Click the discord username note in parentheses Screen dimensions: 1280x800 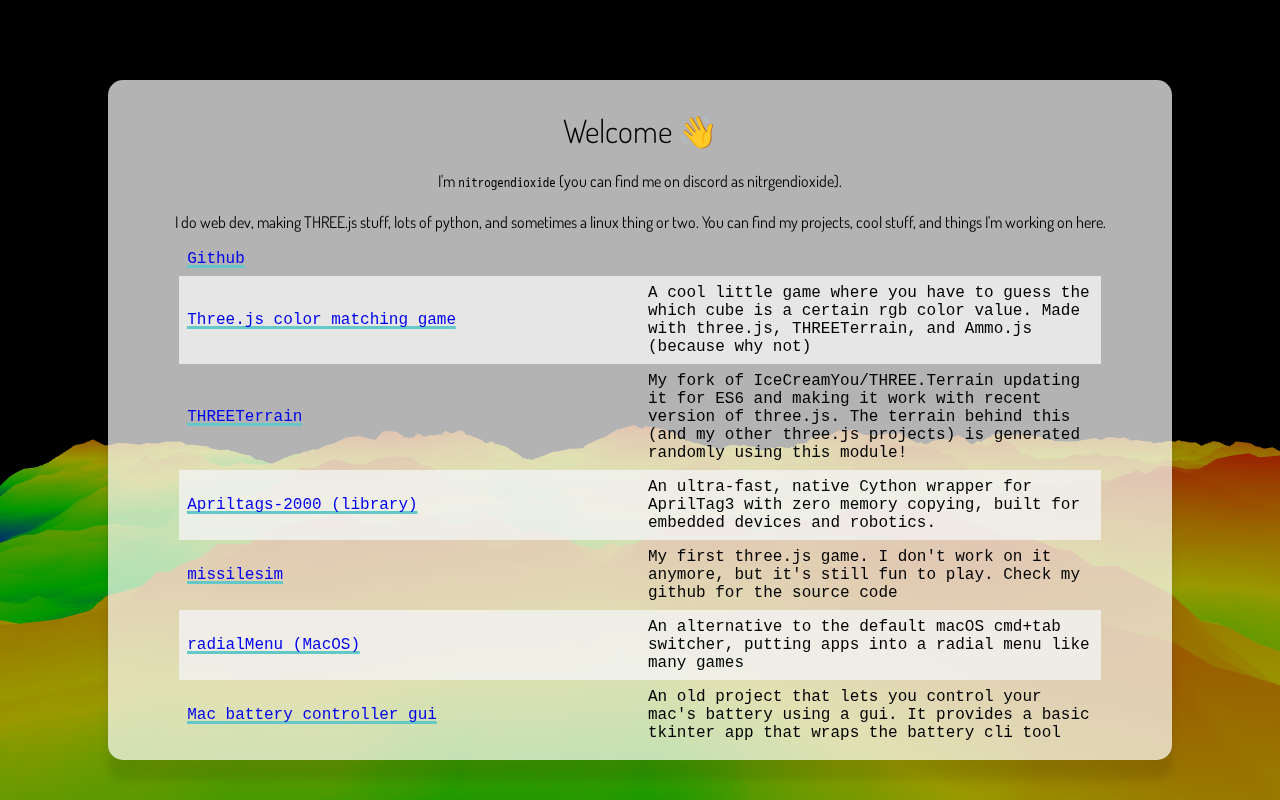tap(700, 182)
